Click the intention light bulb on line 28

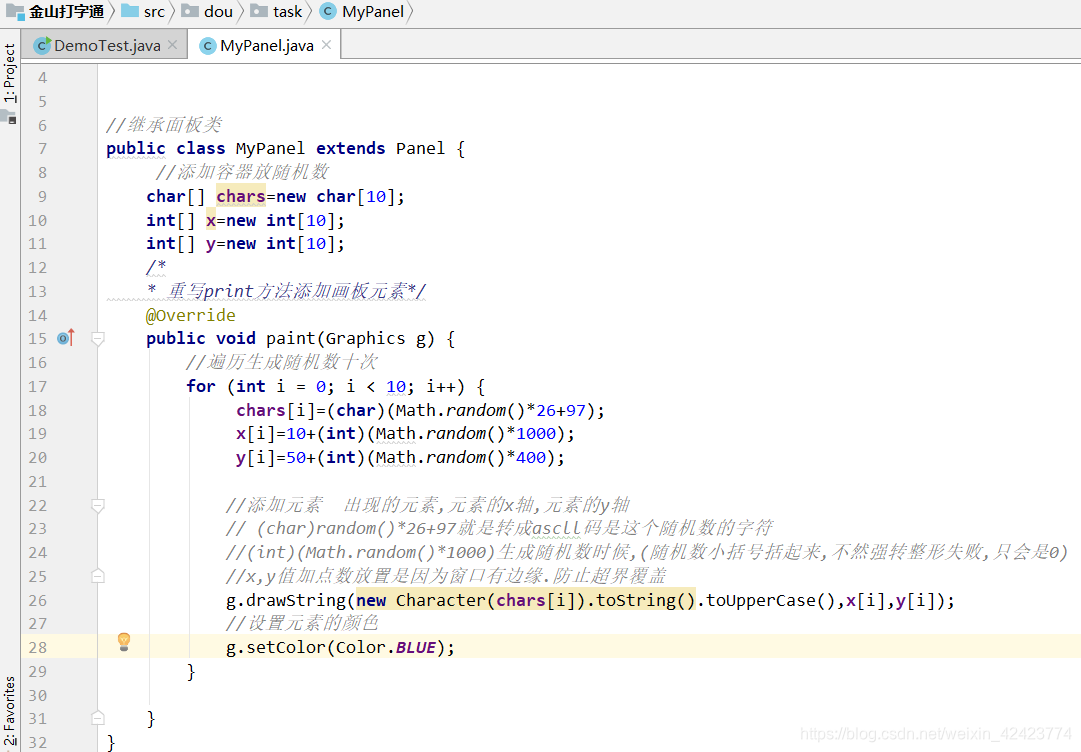[124, 642]
